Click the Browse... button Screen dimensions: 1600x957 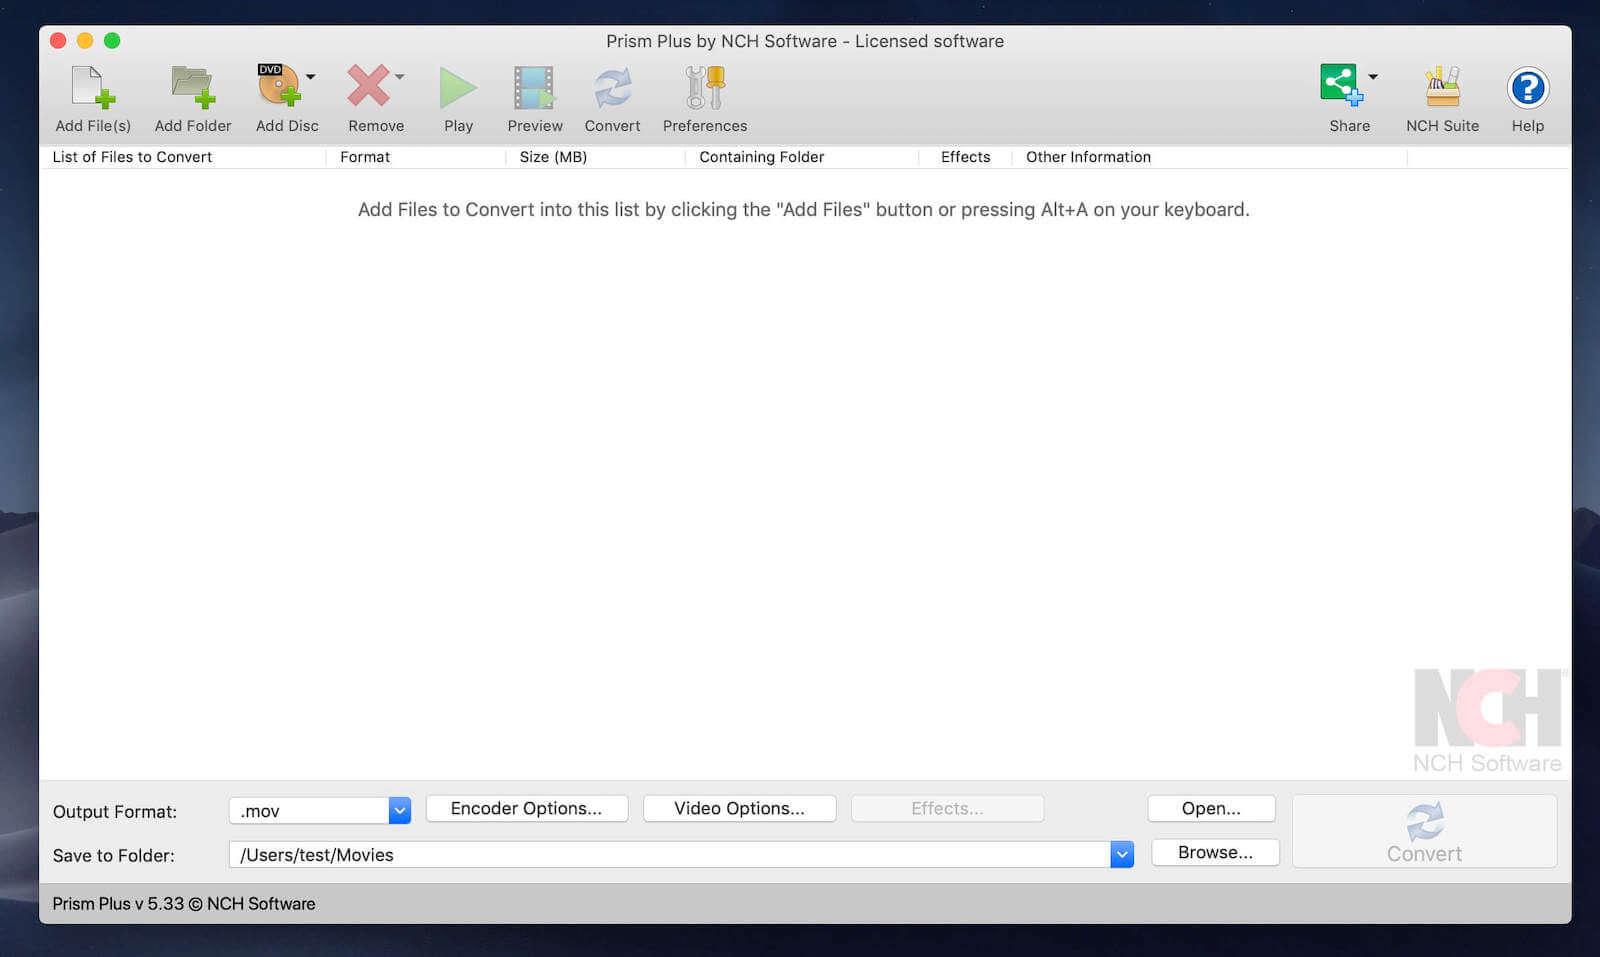point(1215,853)
